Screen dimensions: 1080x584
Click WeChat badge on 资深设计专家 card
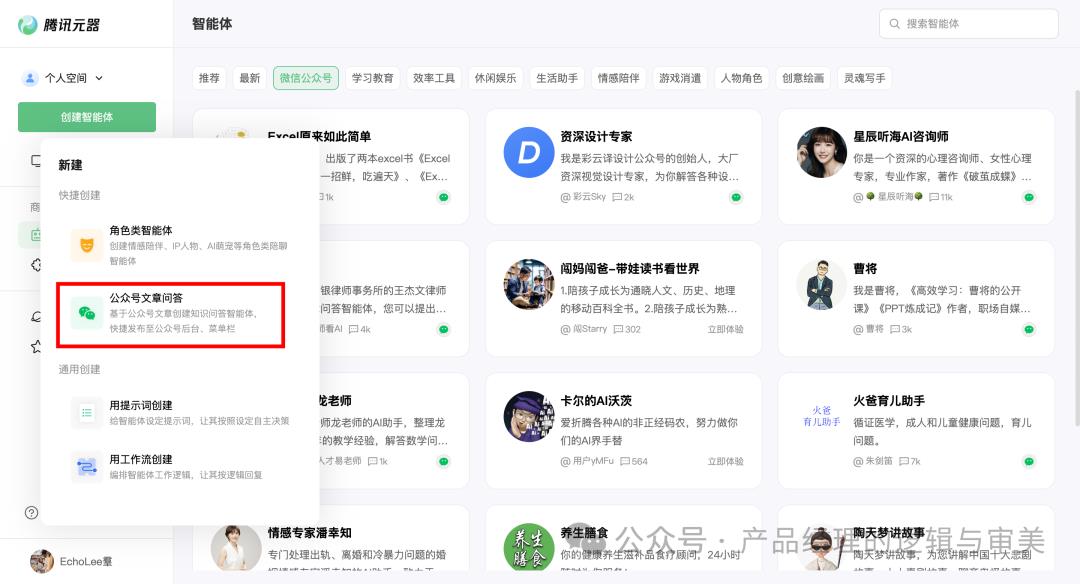(x=736, y=198)
